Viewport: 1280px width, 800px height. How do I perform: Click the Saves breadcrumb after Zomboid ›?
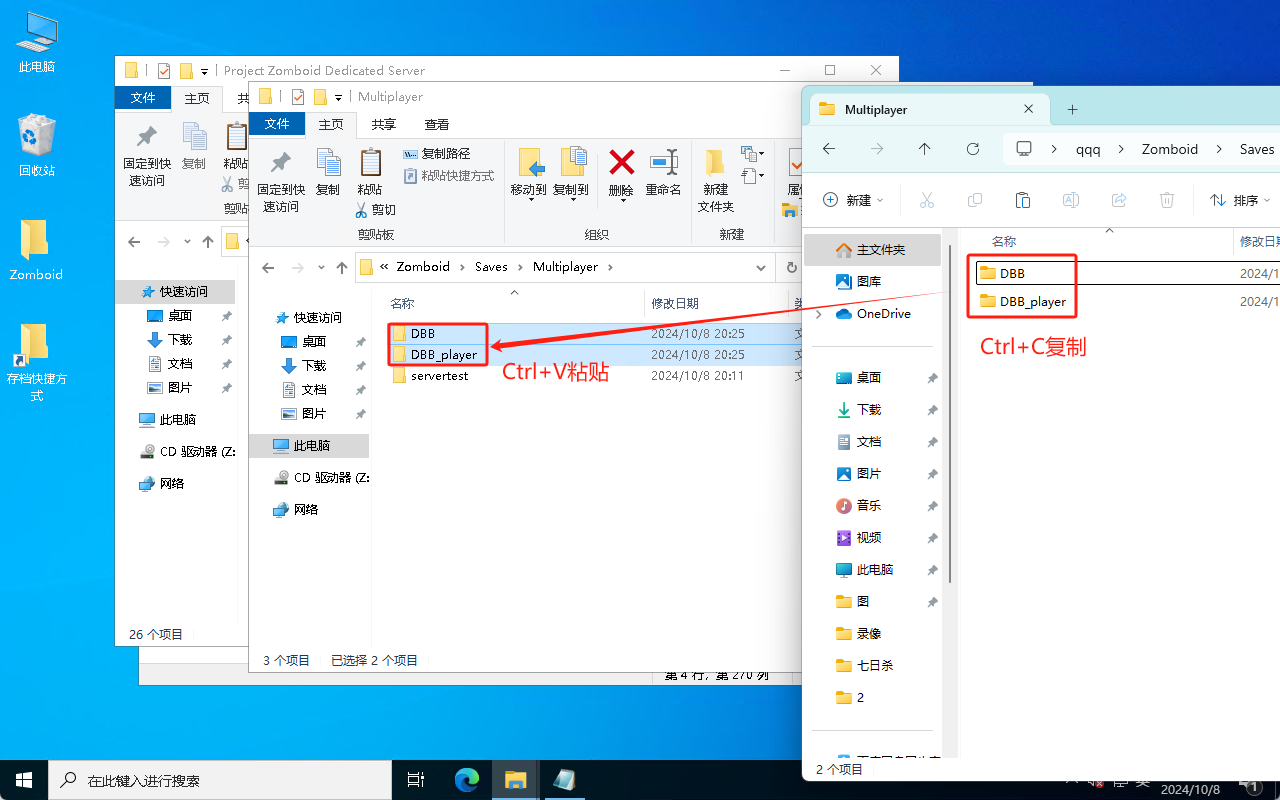pos(491,267)
